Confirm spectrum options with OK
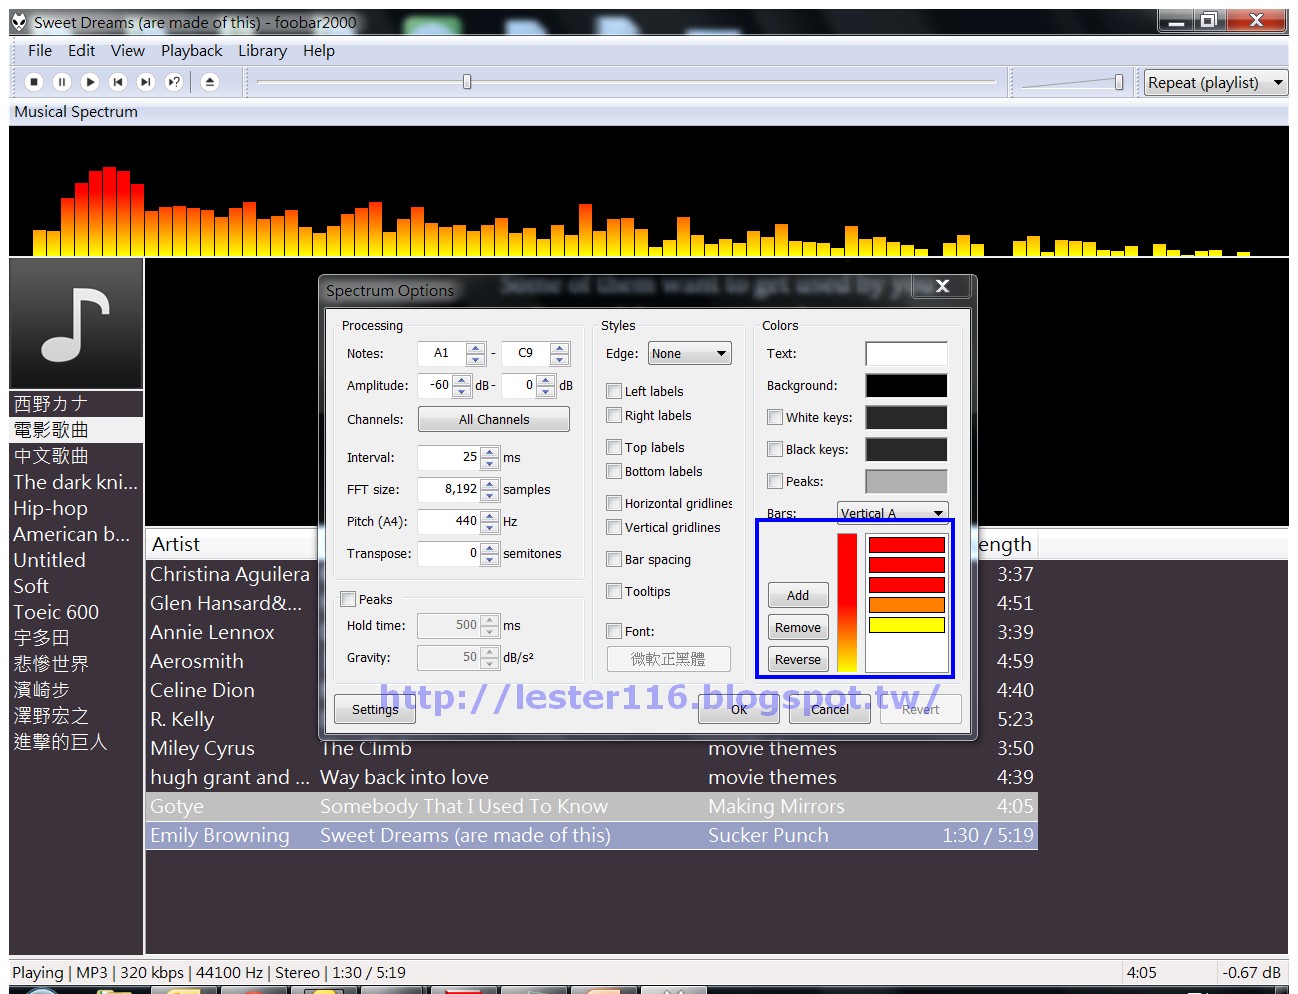Screen dimensions: 1298x994 [739, 709]
